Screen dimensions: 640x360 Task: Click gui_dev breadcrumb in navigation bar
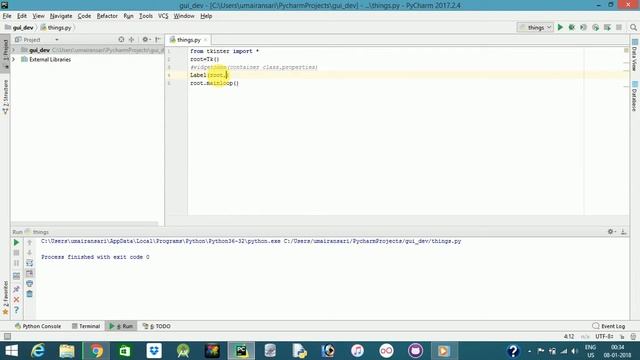coord(19,27)
